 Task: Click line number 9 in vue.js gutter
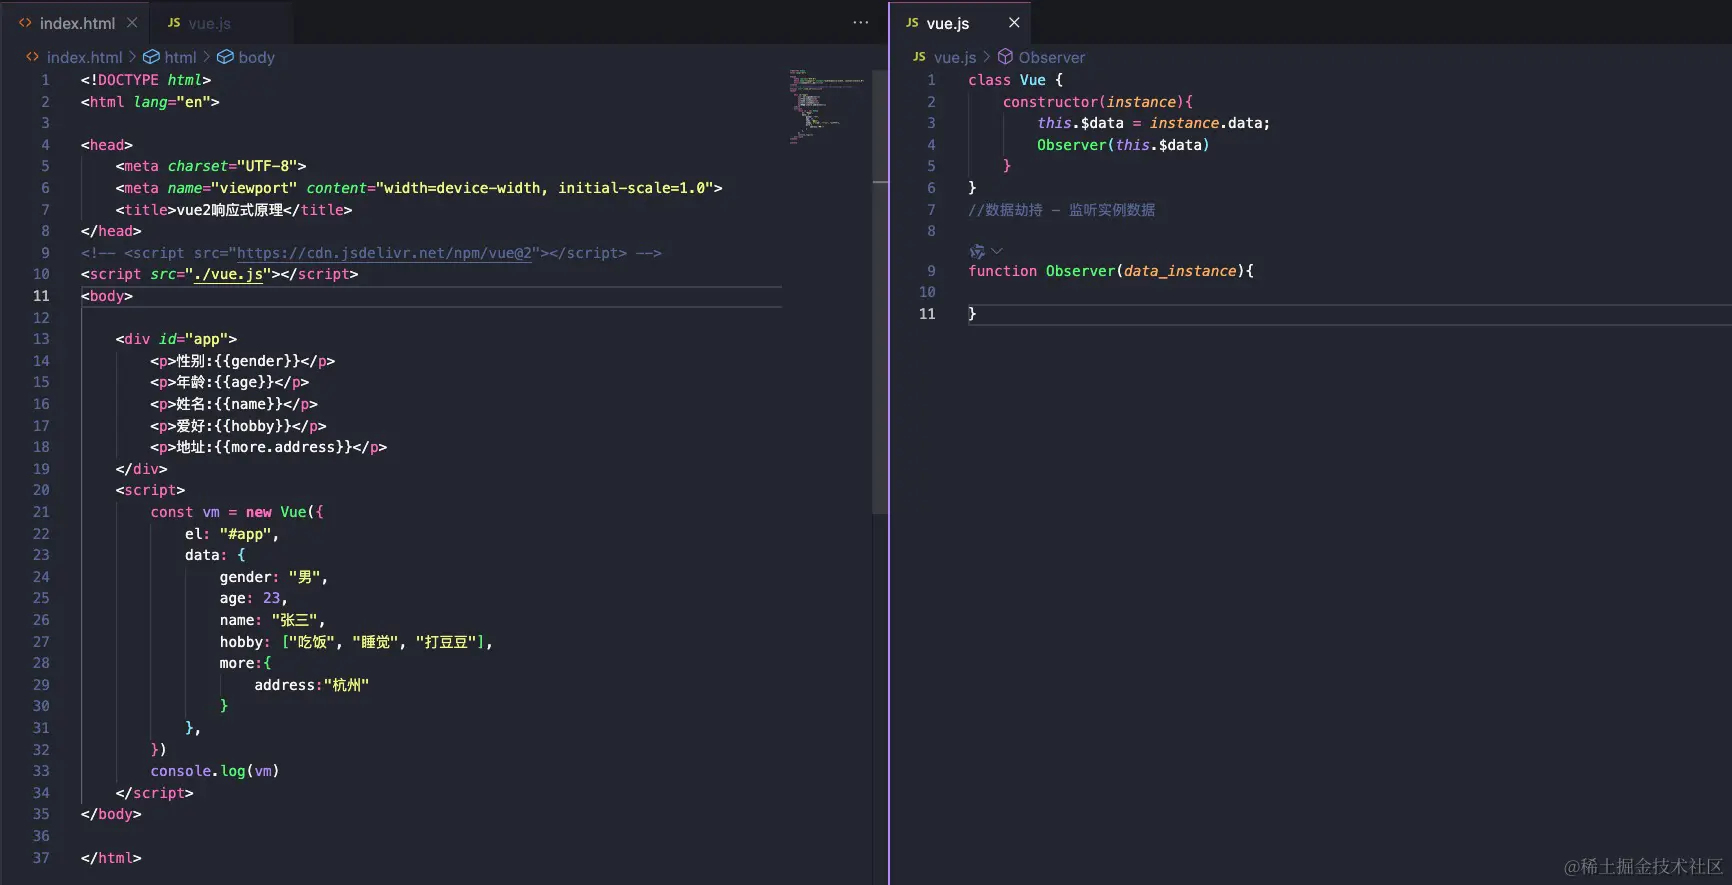point(931,271)
